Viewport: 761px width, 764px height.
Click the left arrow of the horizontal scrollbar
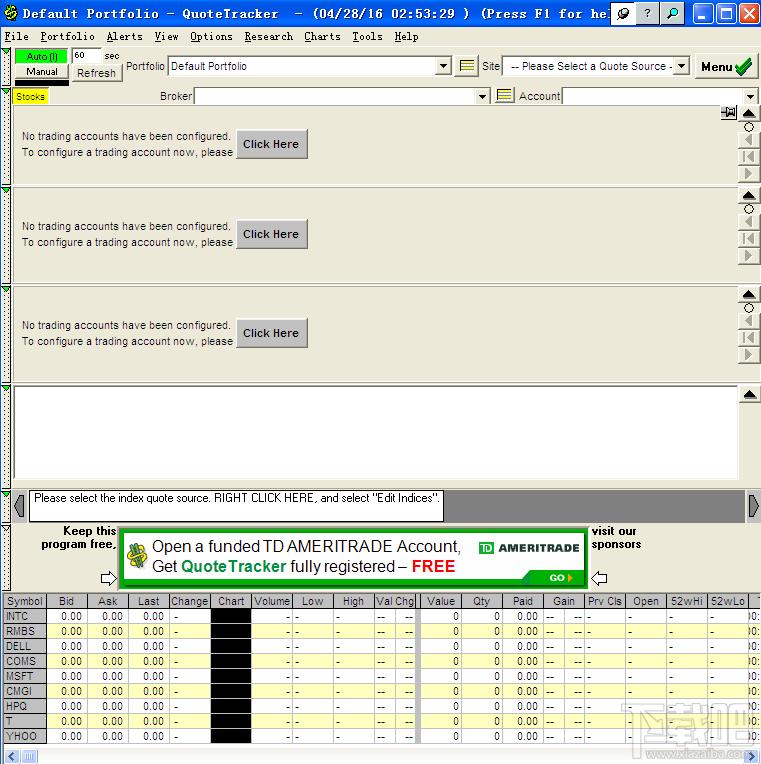click(12, 756)
